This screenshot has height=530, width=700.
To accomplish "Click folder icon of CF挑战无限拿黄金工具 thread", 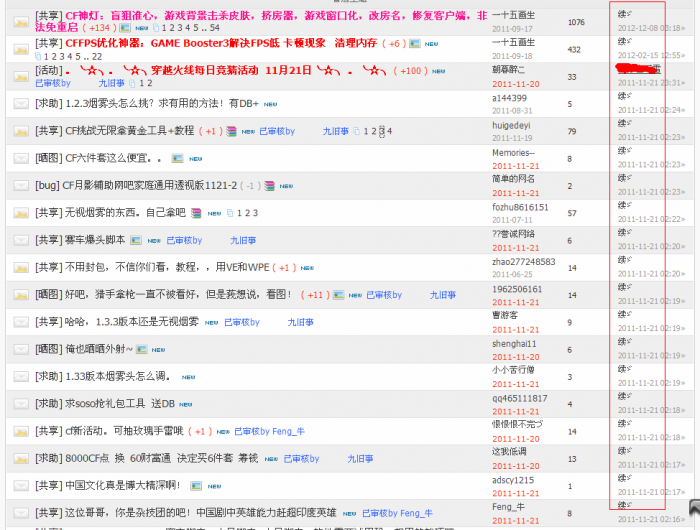I will pyautogui.click(x=21, y=131).
